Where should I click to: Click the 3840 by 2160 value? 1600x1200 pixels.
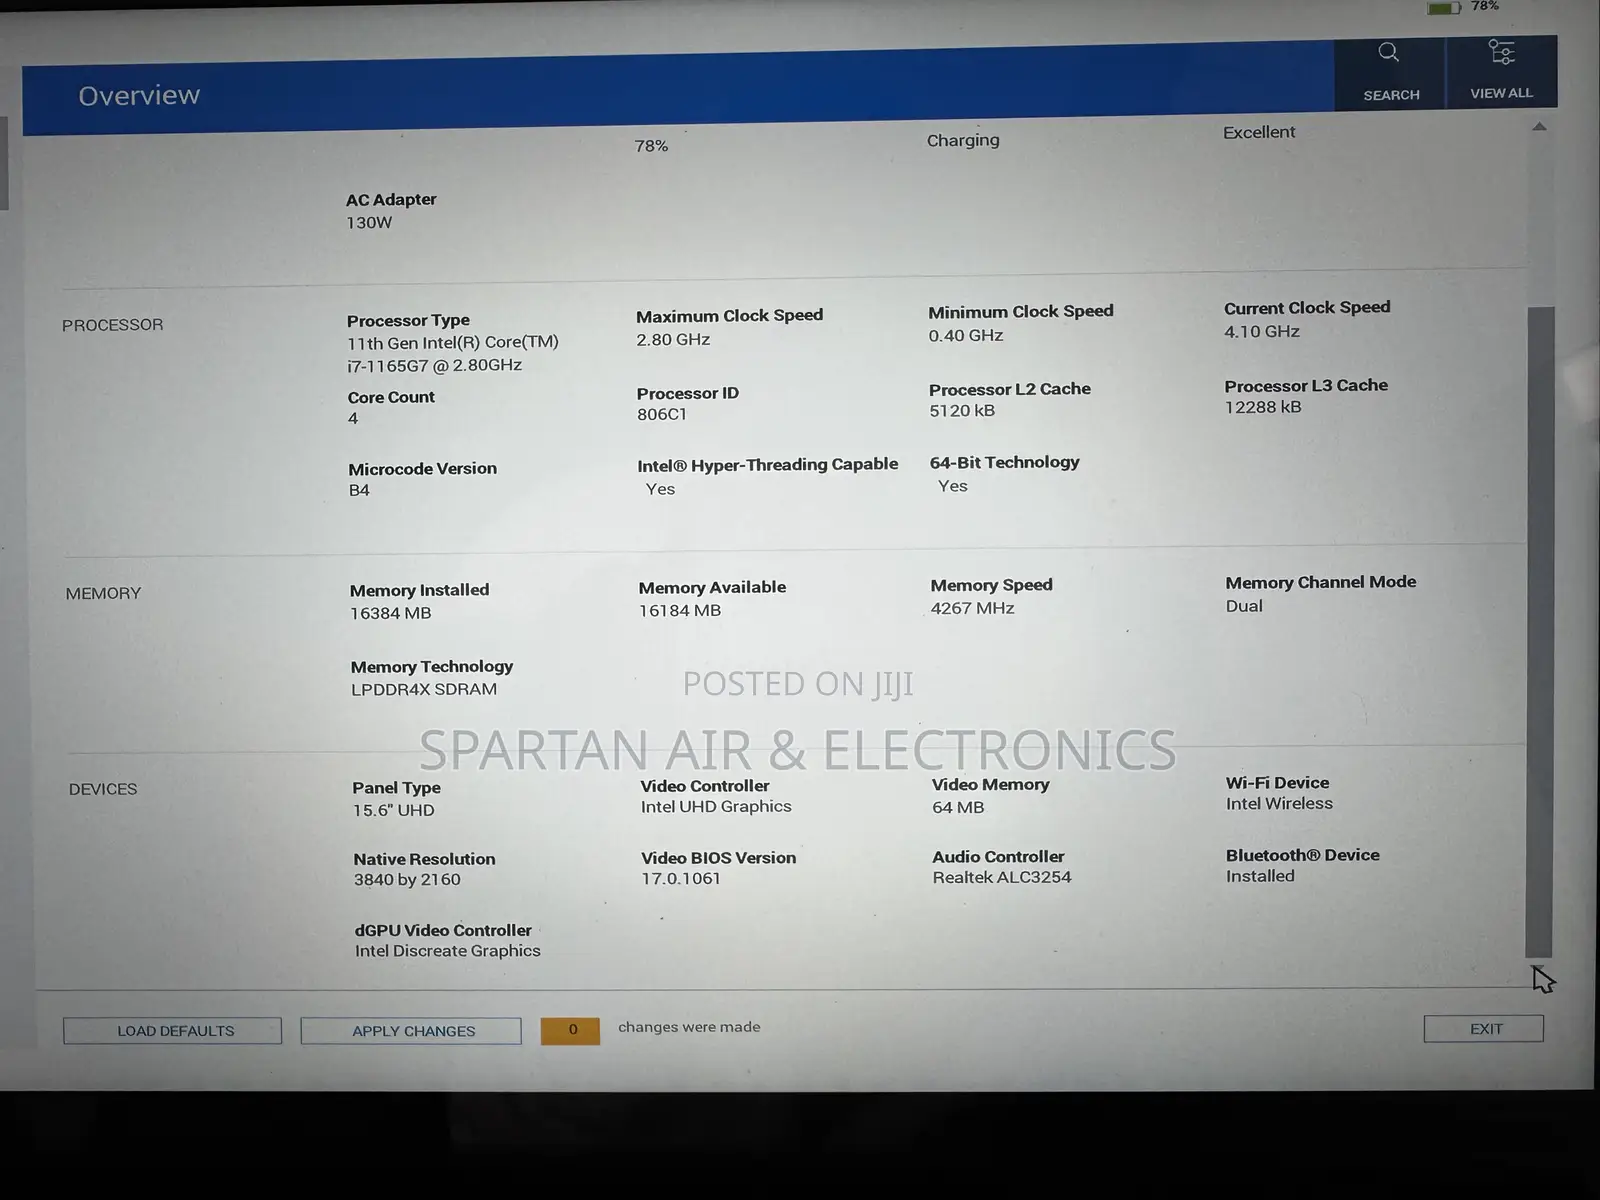pos(407,880)
